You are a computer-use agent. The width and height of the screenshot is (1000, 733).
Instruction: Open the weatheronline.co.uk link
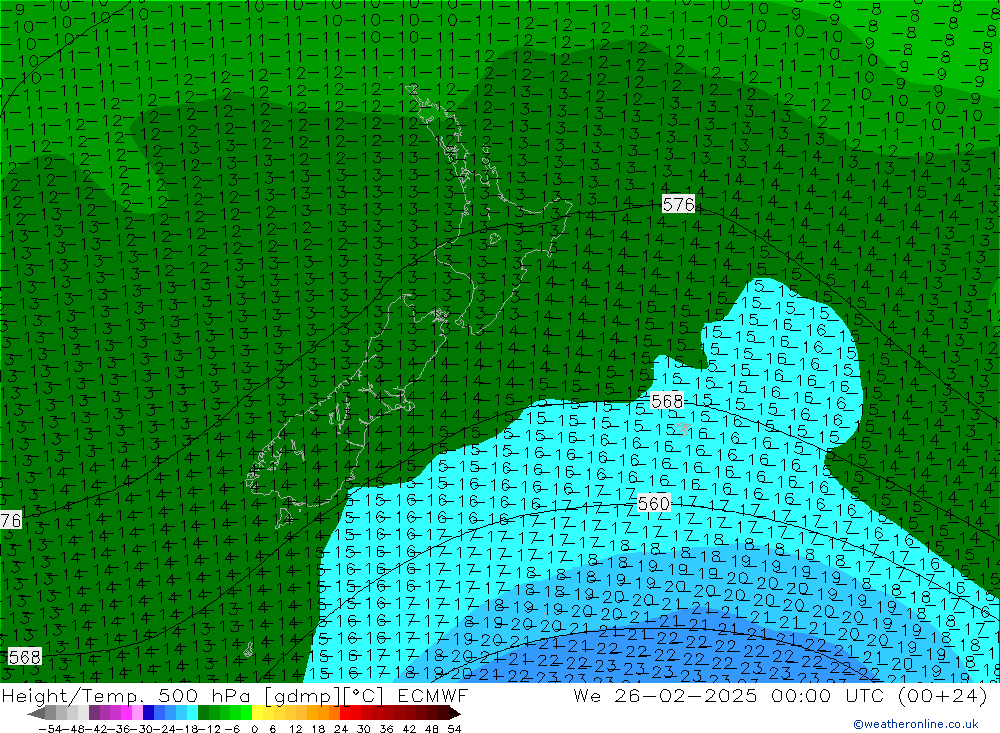pyautogui.click(x=916, y=724)
